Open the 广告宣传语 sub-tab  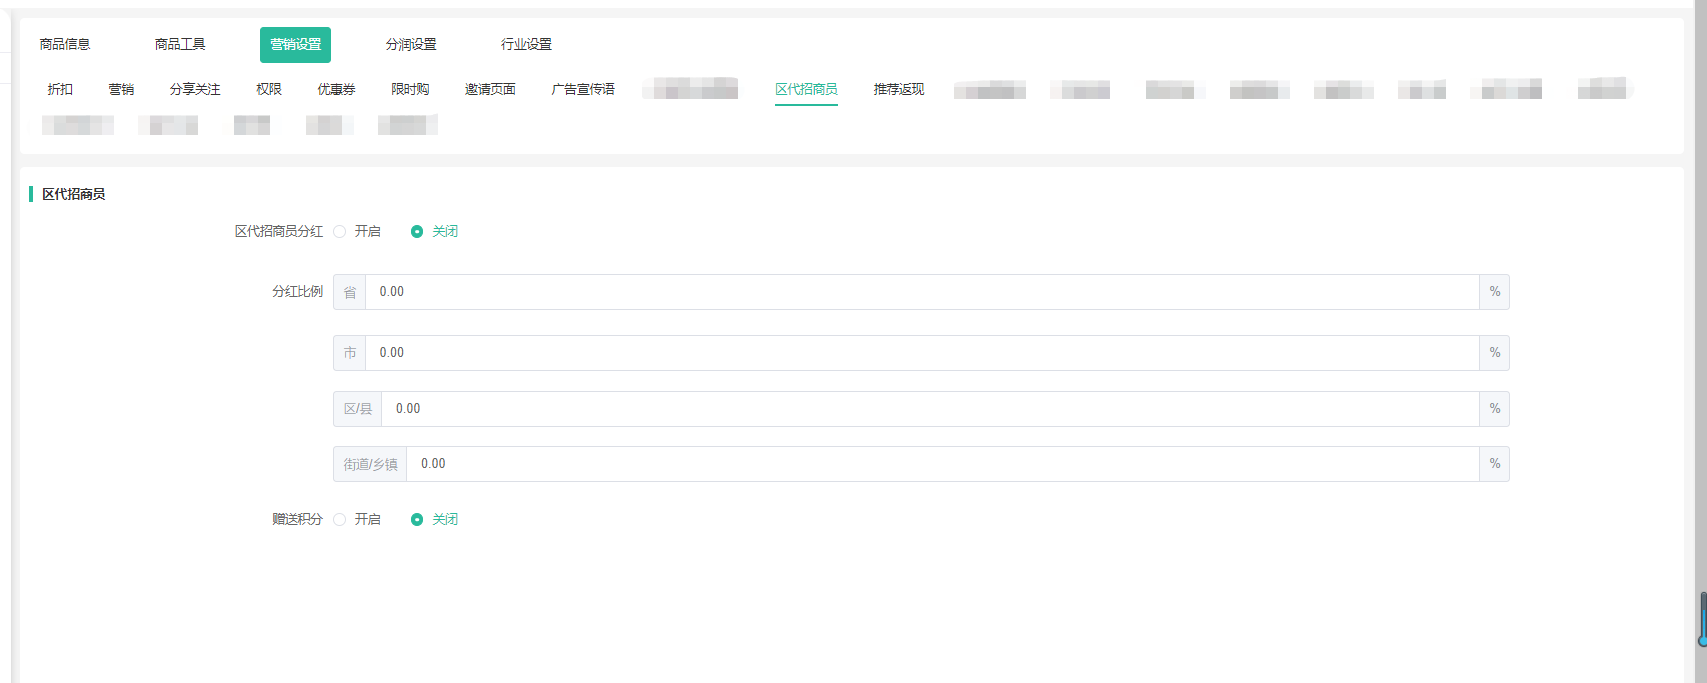[583, 89]
